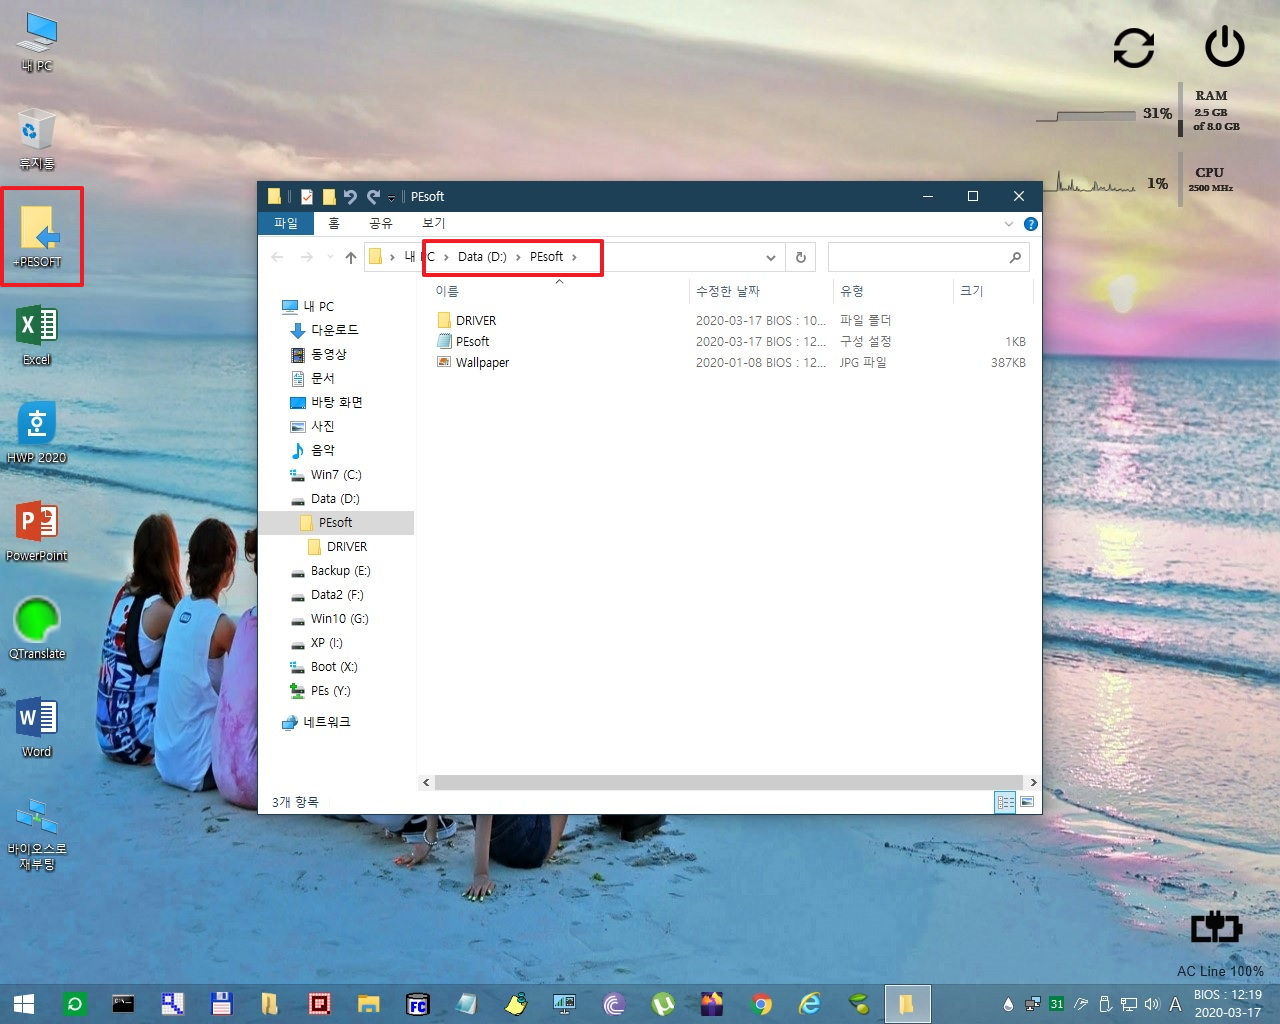This screenshot has height=1024, width=1280.
Task: Click the power shutdown icon on desktop
Action: click(x=1224, y=47)
